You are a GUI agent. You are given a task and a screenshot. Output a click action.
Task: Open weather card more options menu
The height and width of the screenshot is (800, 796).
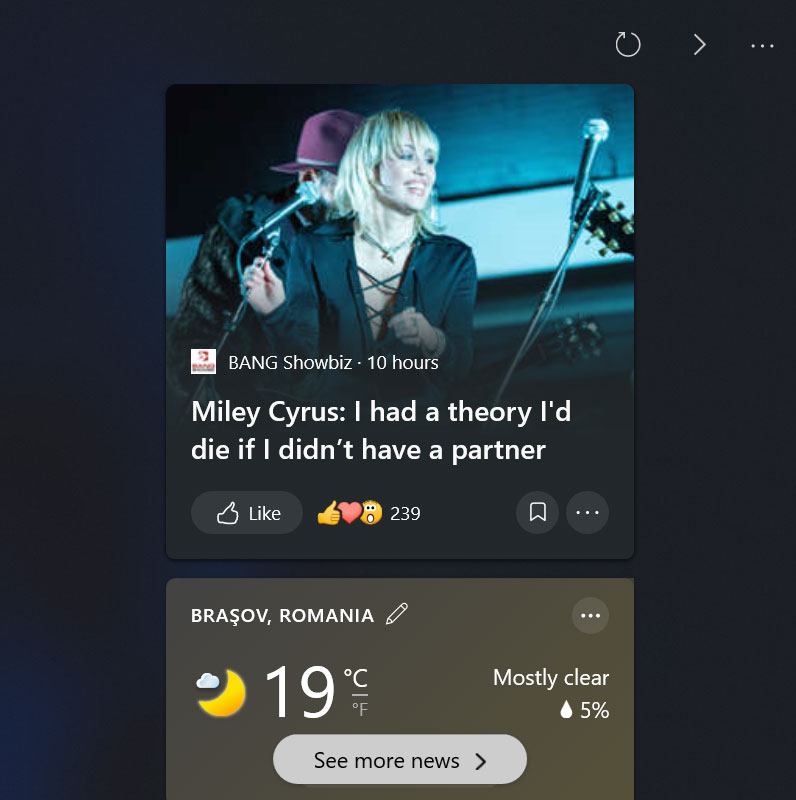(x=590, y=615)
